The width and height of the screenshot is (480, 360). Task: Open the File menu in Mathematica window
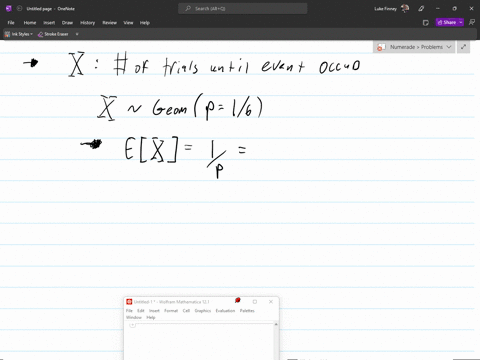[129, 311]
